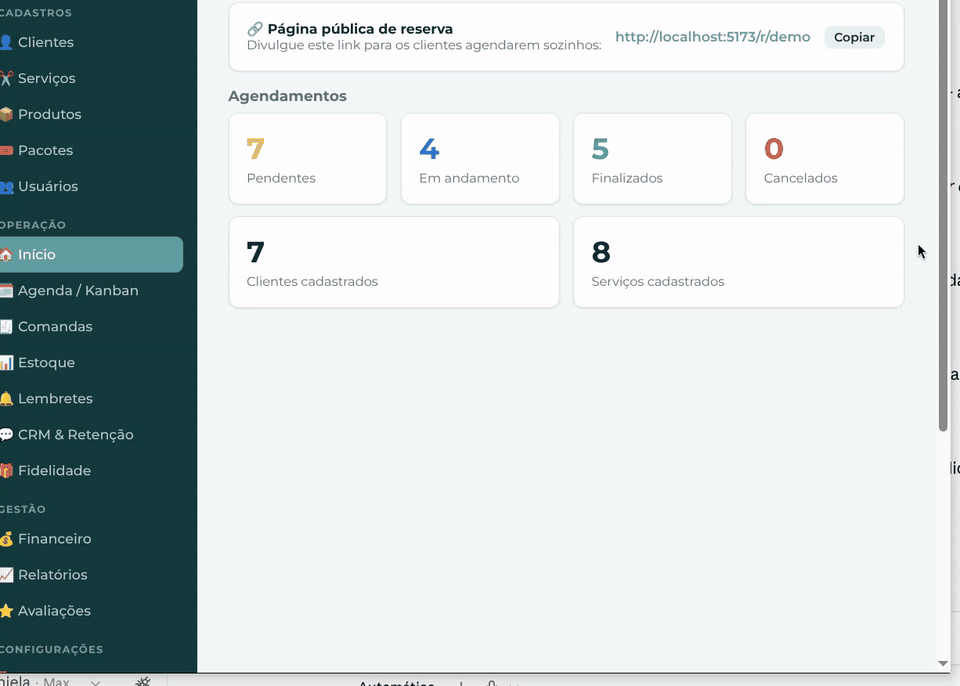Viewport: 960px width, 686px height.
Task: Select the Serviços cadastrados card
Action: 738,262
